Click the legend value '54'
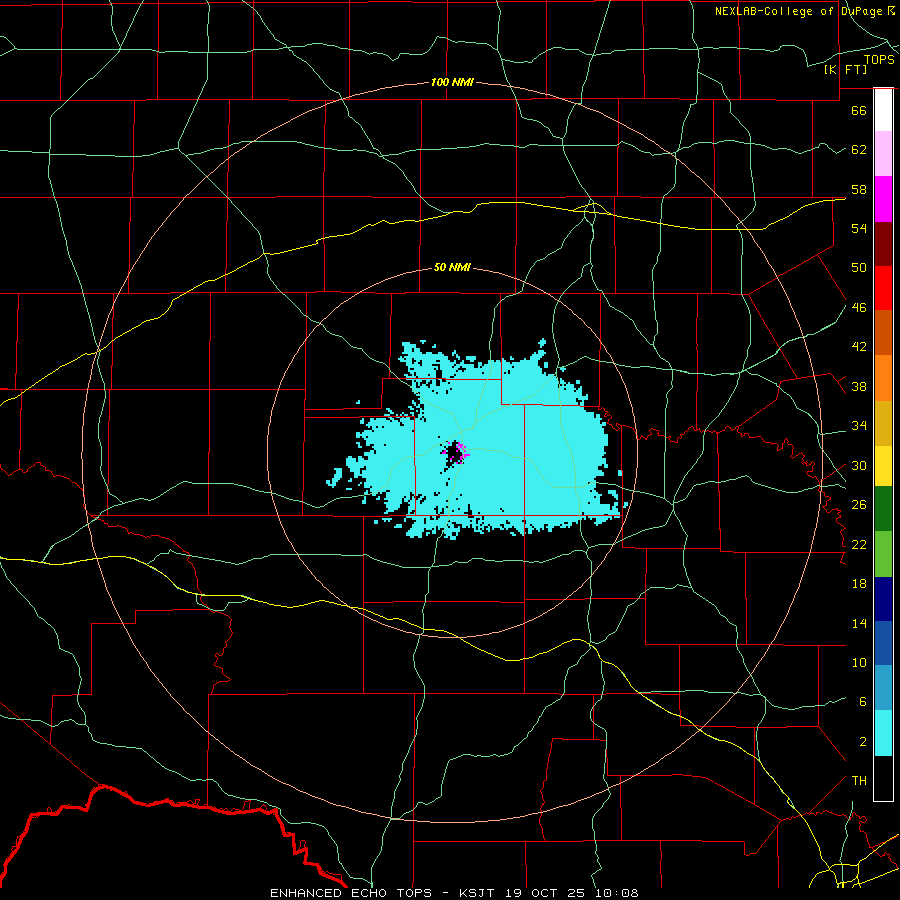The image size is (900, 900). click(x=859, y=228)
